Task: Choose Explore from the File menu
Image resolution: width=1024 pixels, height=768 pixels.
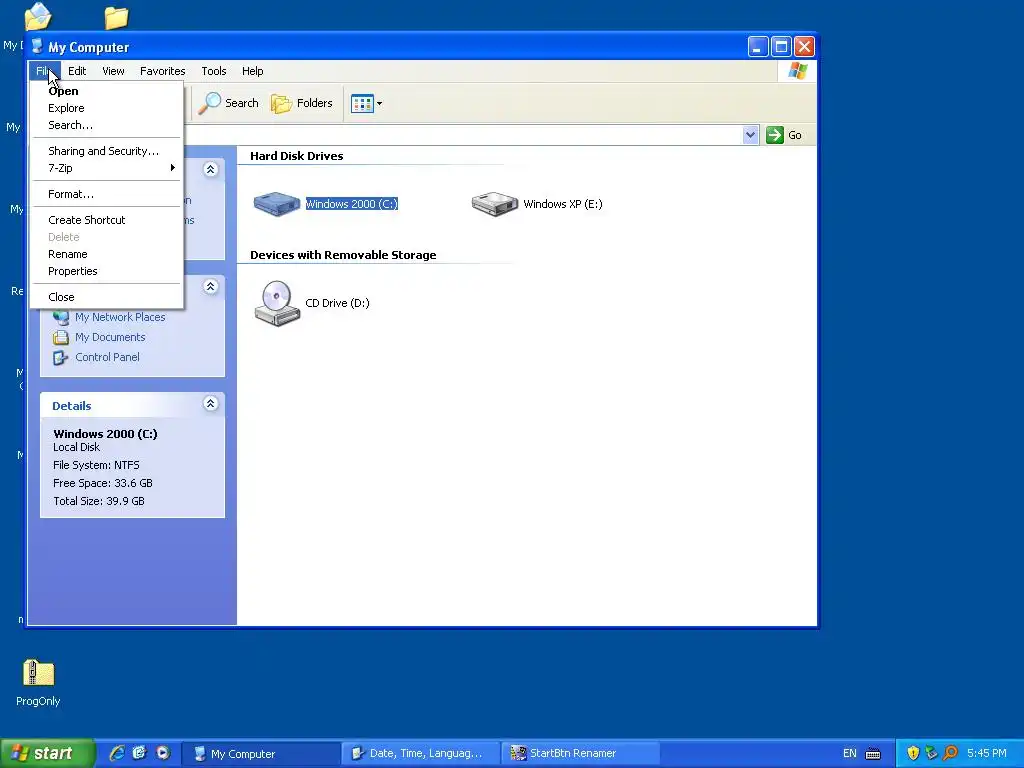Action: (x=106, y=108)
